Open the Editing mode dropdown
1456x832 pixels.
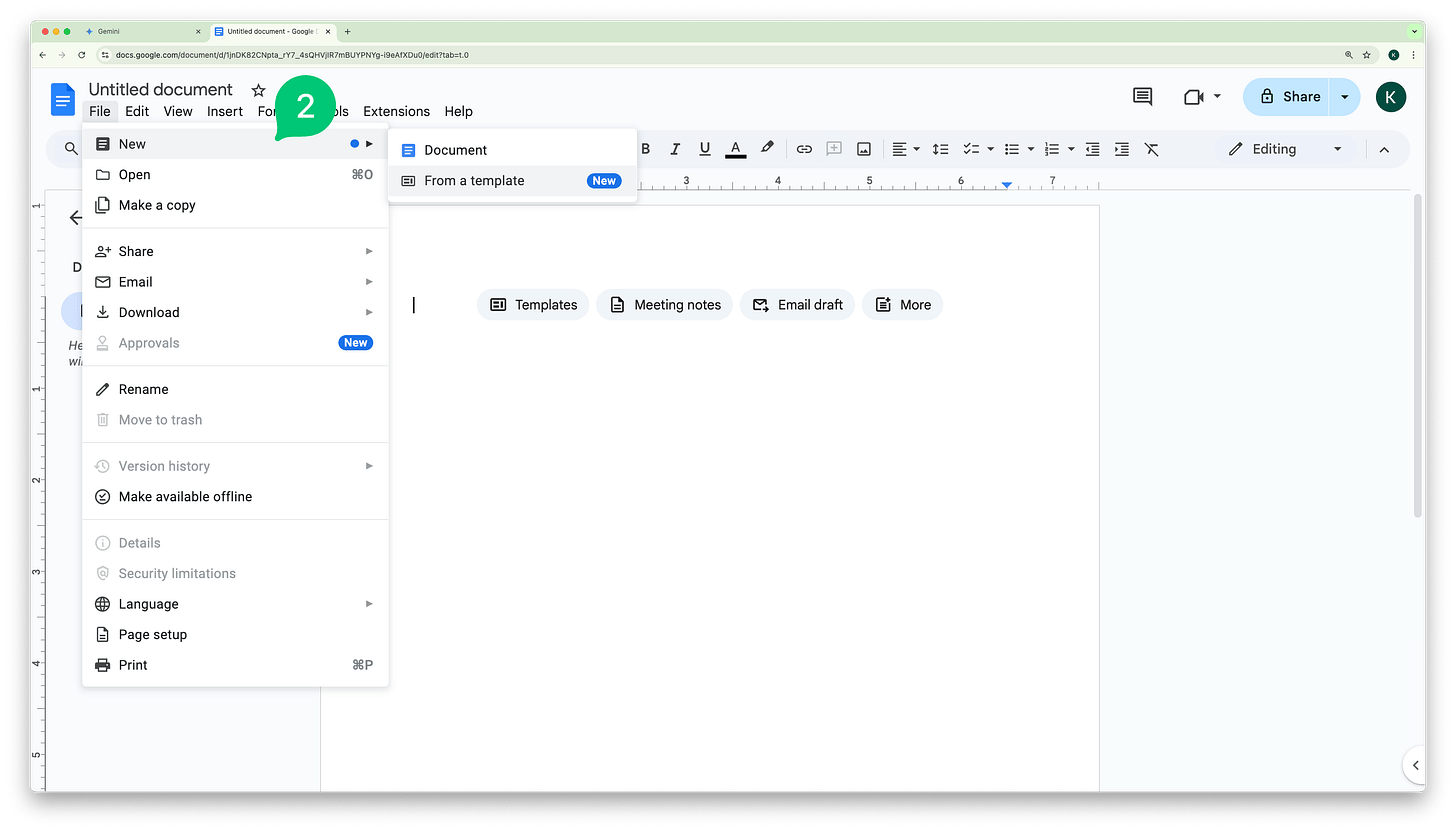pos(1285,149)
